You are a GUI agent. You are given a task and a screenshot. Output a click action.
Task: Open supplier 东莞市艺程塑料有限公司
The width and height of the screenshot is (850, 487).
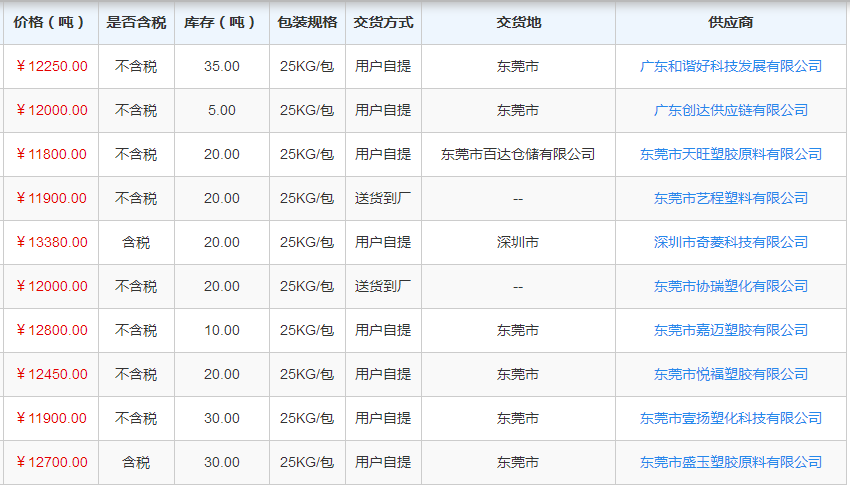[730, 198]
